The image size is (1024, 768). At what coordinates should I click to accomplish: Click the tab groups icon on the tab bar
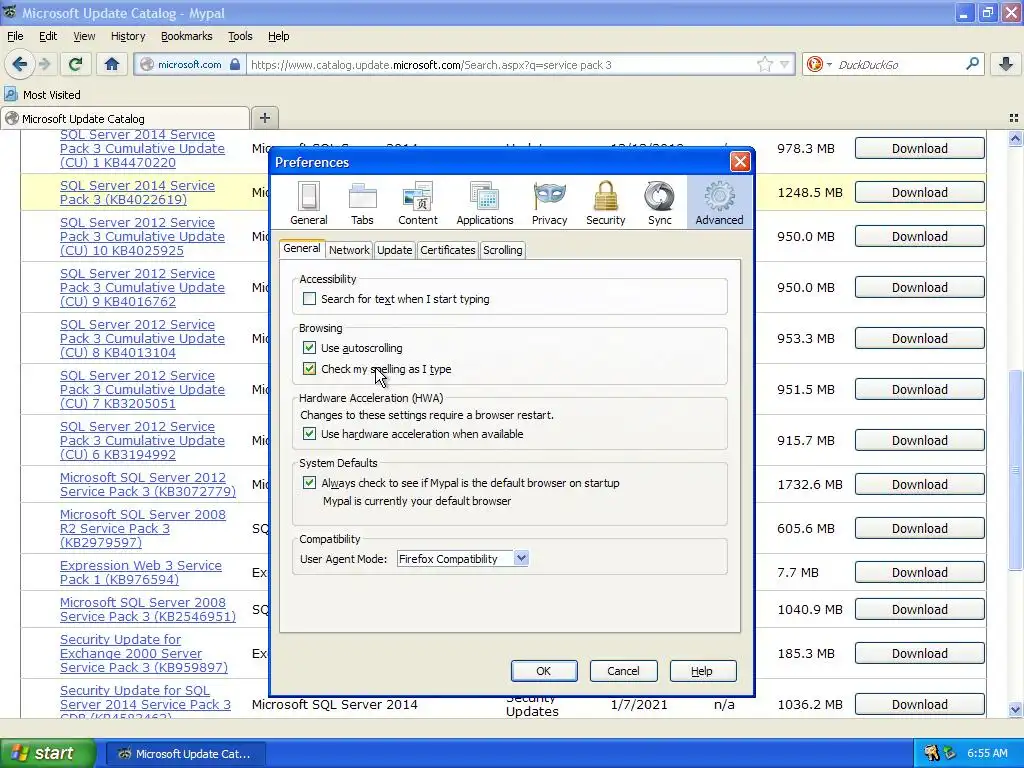click(1014, 118)
